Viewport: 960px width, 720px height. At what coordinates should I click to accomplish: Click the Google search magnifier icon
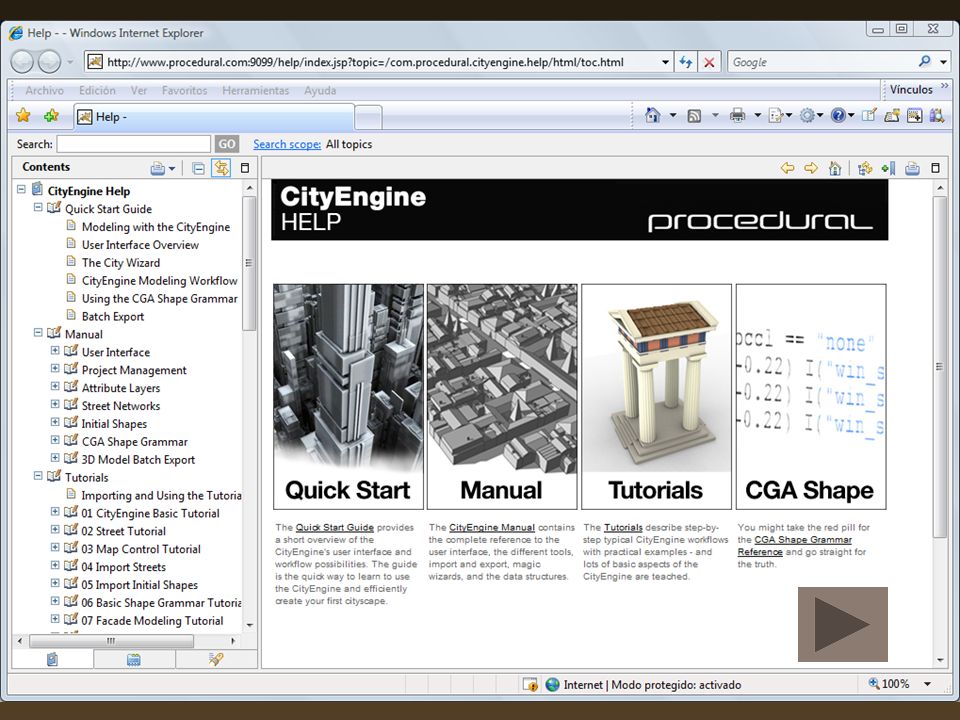coord(924,61)
